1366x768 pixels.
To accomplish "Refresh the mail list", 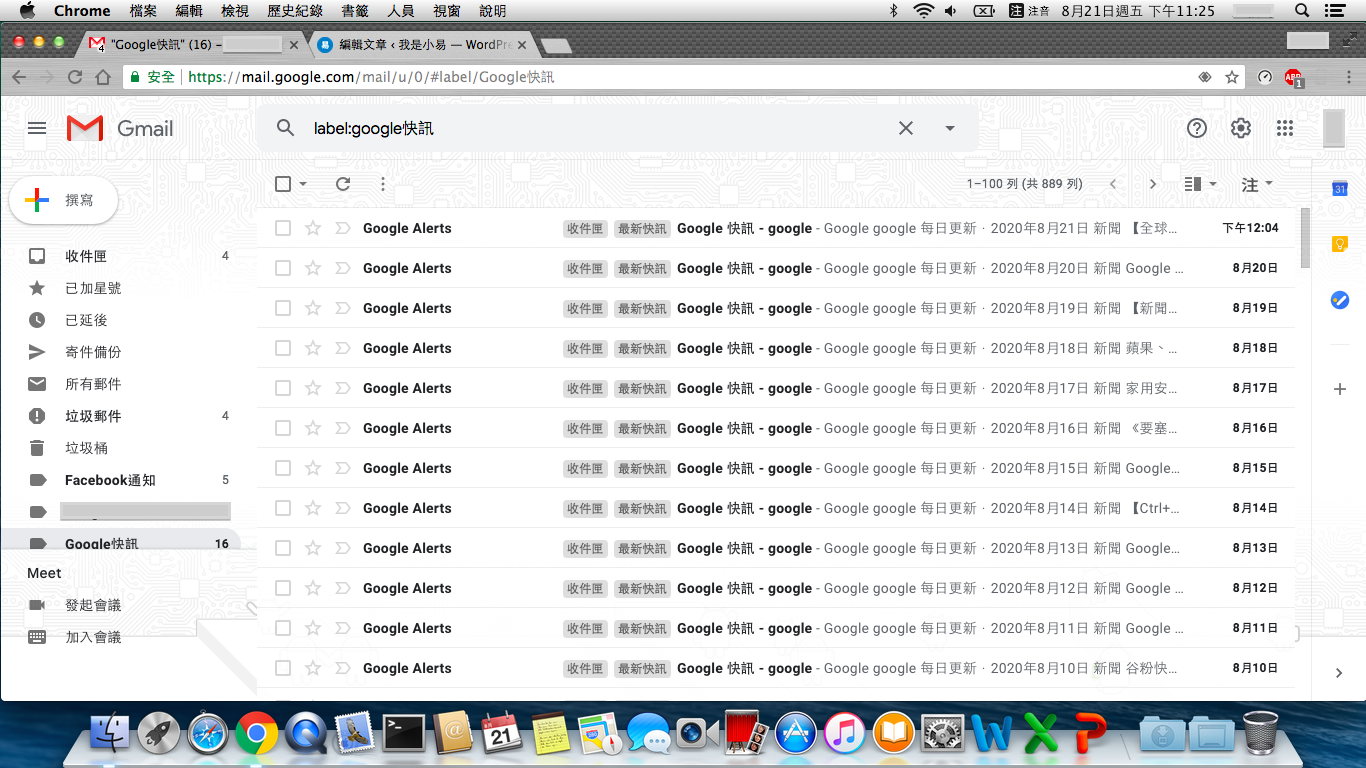I will 343,184.
